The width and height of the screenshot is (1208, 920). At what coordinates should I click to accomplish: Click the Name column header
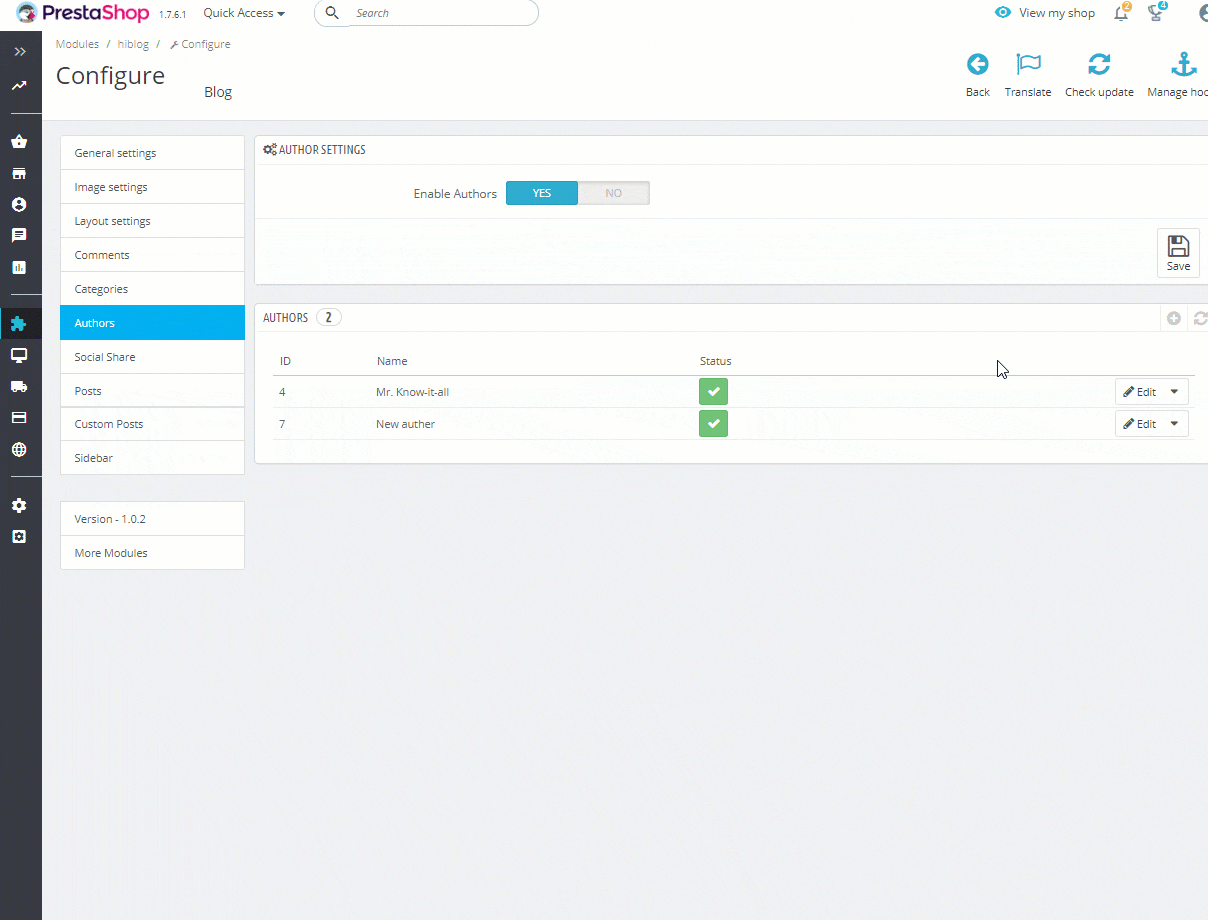point(392,361)
